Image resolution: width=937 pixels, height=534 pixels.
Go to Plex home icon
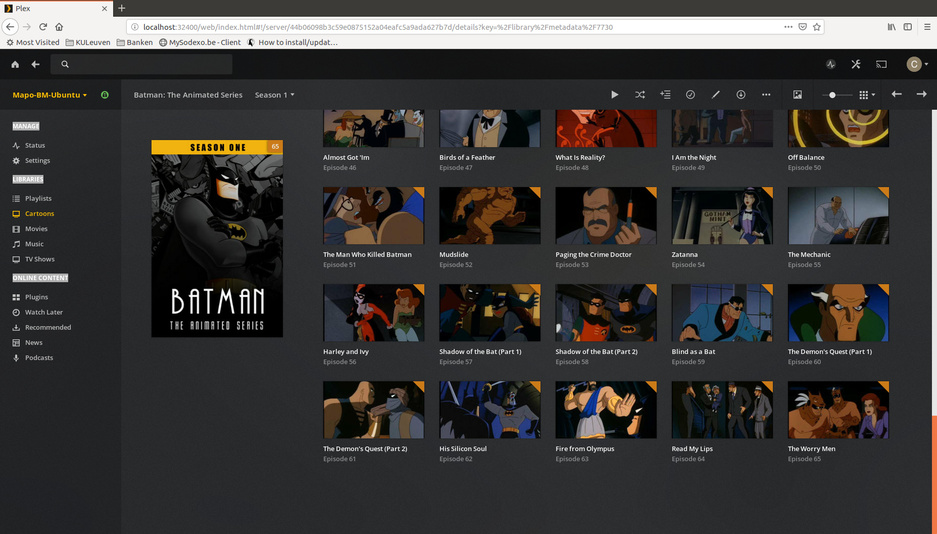(15, 65)
